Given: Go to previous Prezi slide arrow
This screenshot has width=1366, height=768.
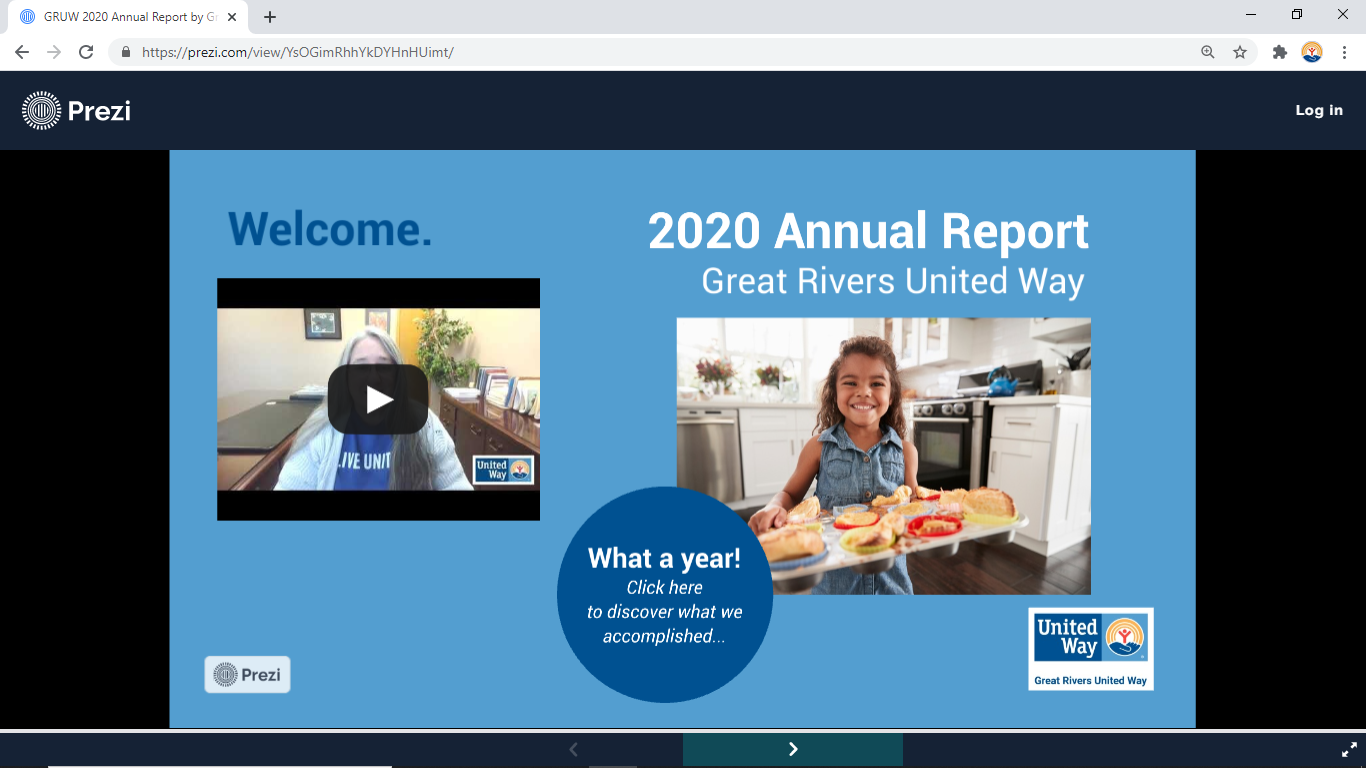Looking at the screenshot, I should [573, 749].
